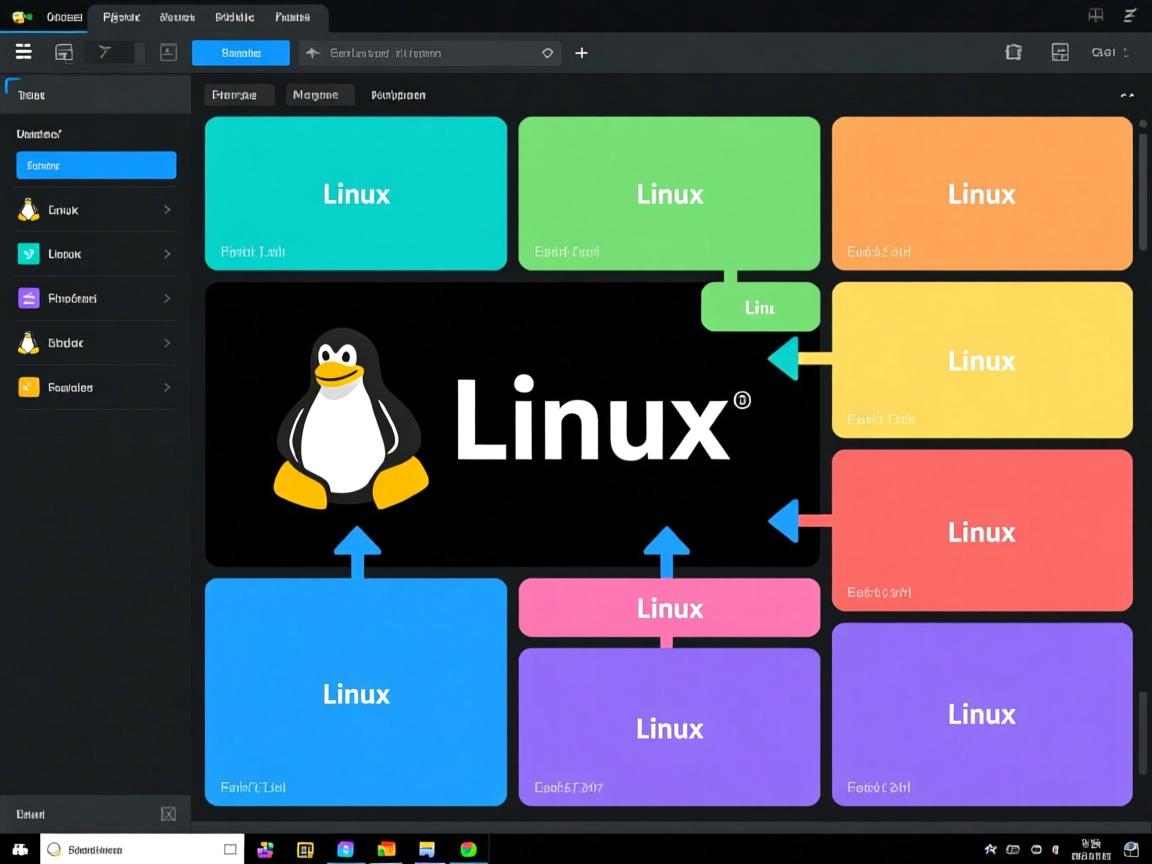
Task: Select the middle filter tab above the diagram grid
Action: click(x=320, y=94)
